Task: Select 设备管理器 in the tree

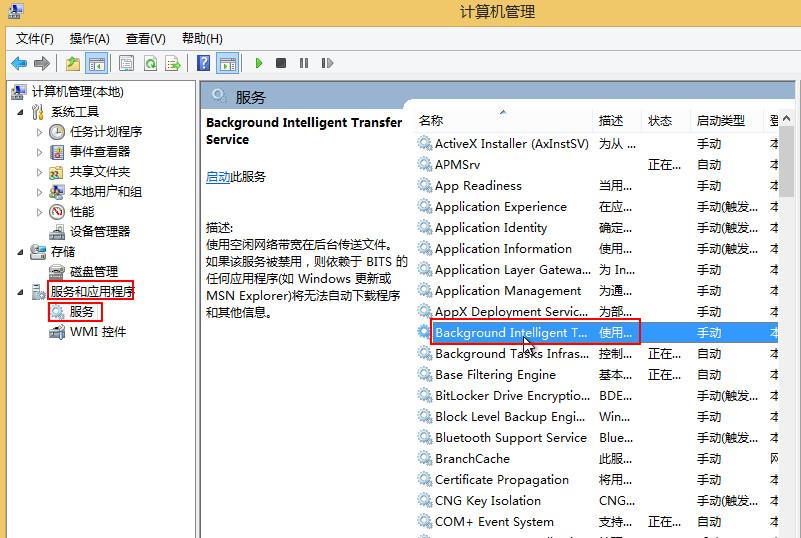Action: (100, 231)
